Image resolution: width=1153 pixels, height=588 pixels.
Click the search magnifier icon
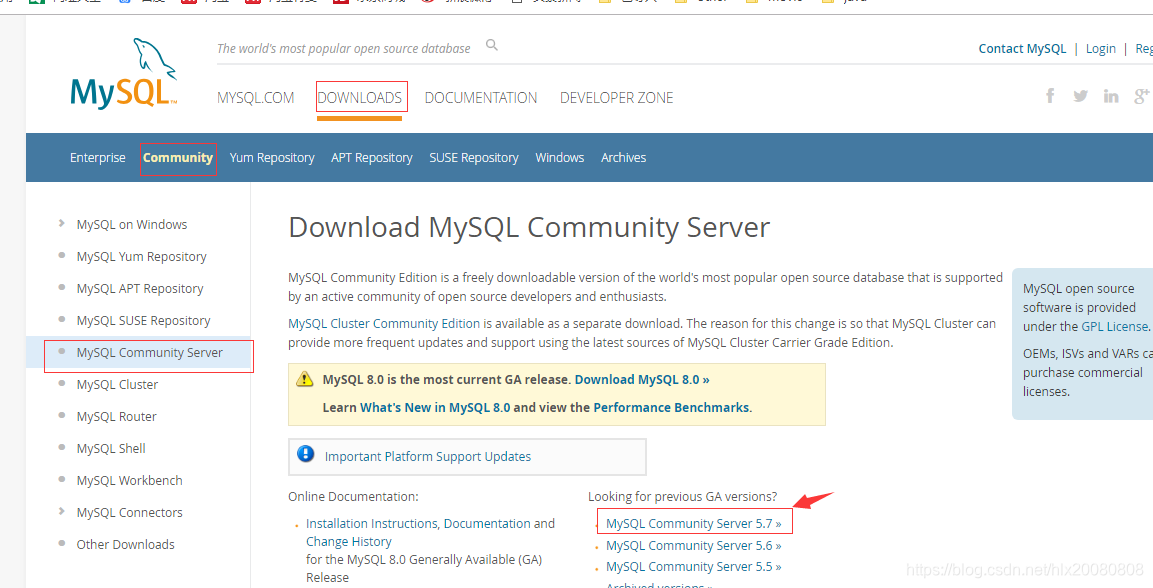(492, 46)
